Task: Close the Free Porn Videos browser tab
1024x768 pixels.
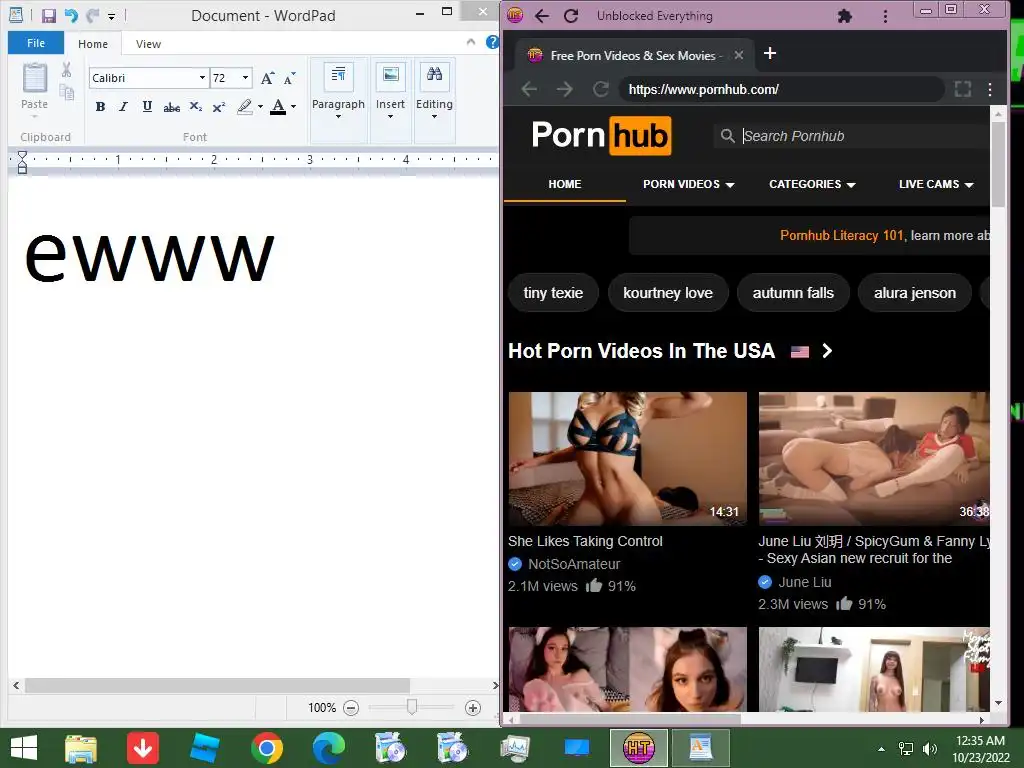Action: [739, 55]
